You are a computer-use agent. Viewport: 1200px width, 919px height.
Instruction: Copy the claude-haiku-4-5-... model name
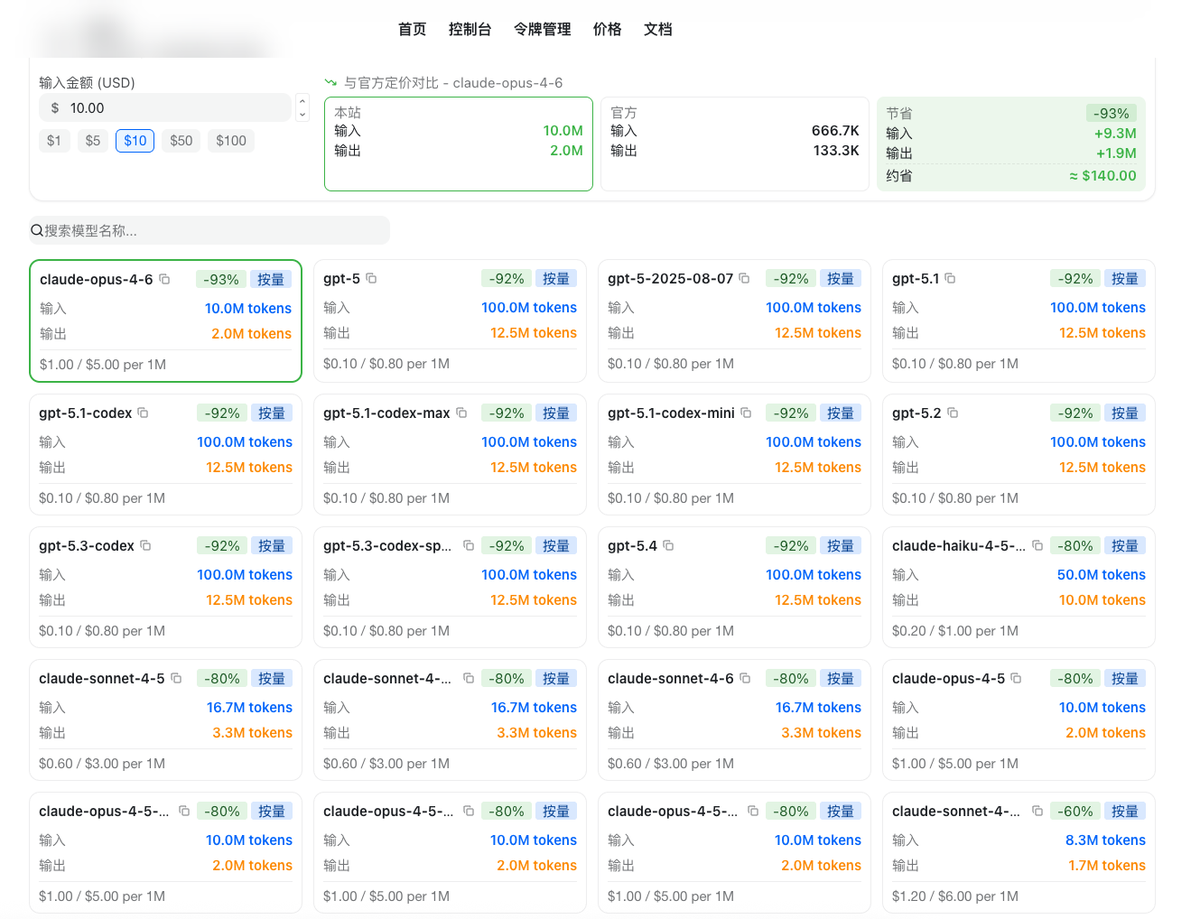click(1037, 546)
